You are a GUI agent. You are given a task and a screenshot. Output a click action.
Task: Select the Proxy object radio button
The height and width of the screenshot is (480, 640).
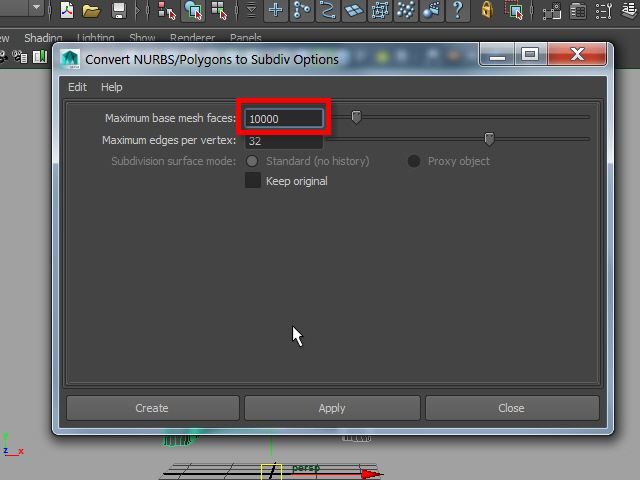[x=414, y=161]
